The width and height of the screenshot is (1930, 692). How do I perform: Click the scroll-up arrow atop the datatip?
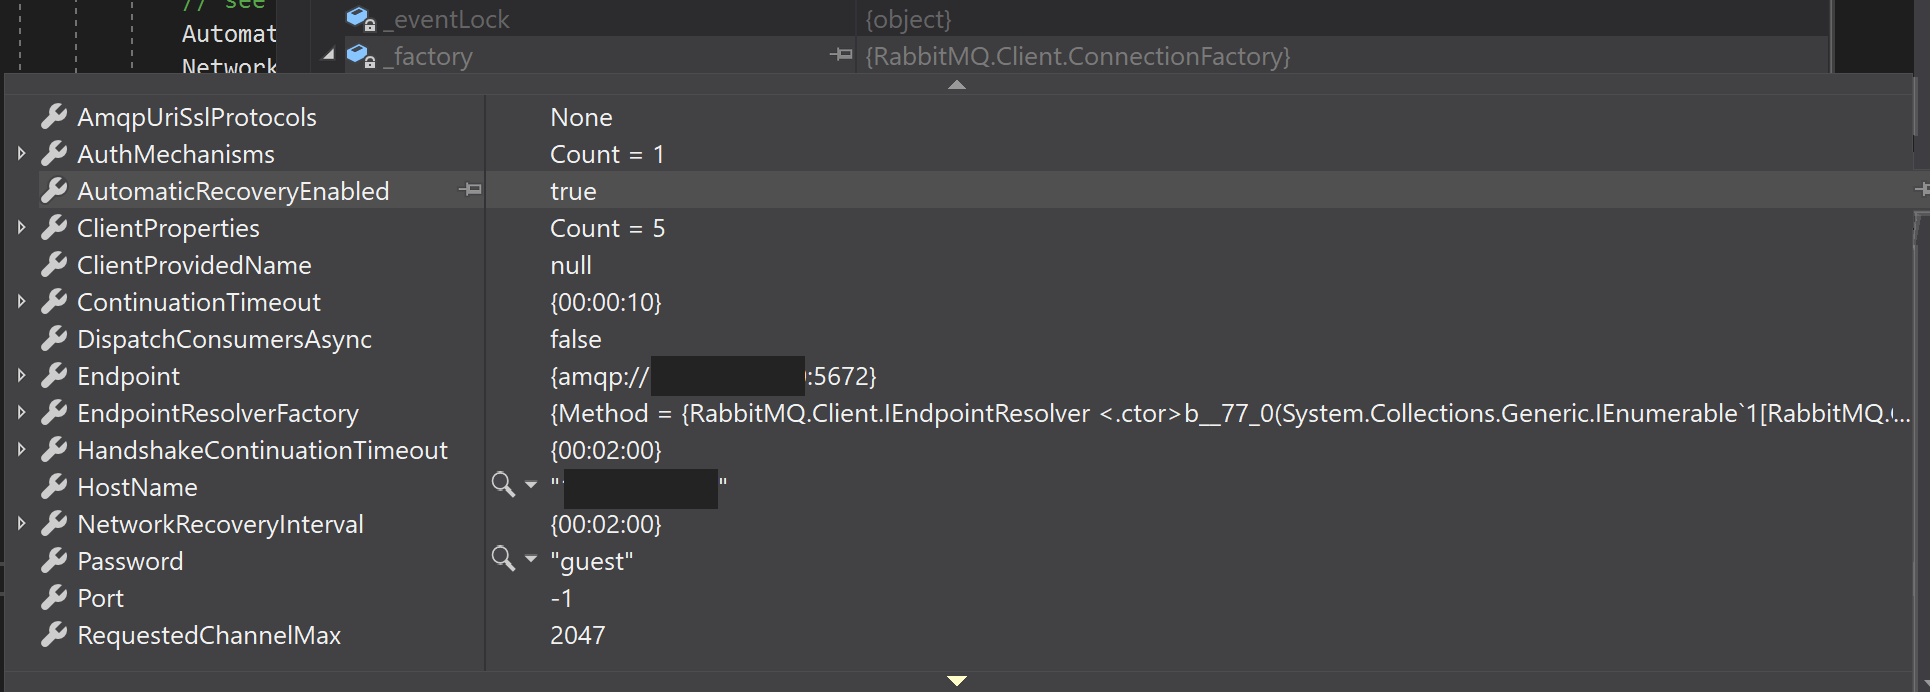(957, 85)
